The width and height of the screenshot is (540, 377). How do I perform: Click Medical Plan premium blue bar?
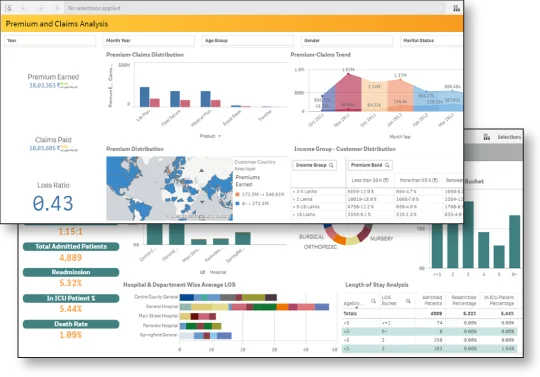(x=206, y=99)
